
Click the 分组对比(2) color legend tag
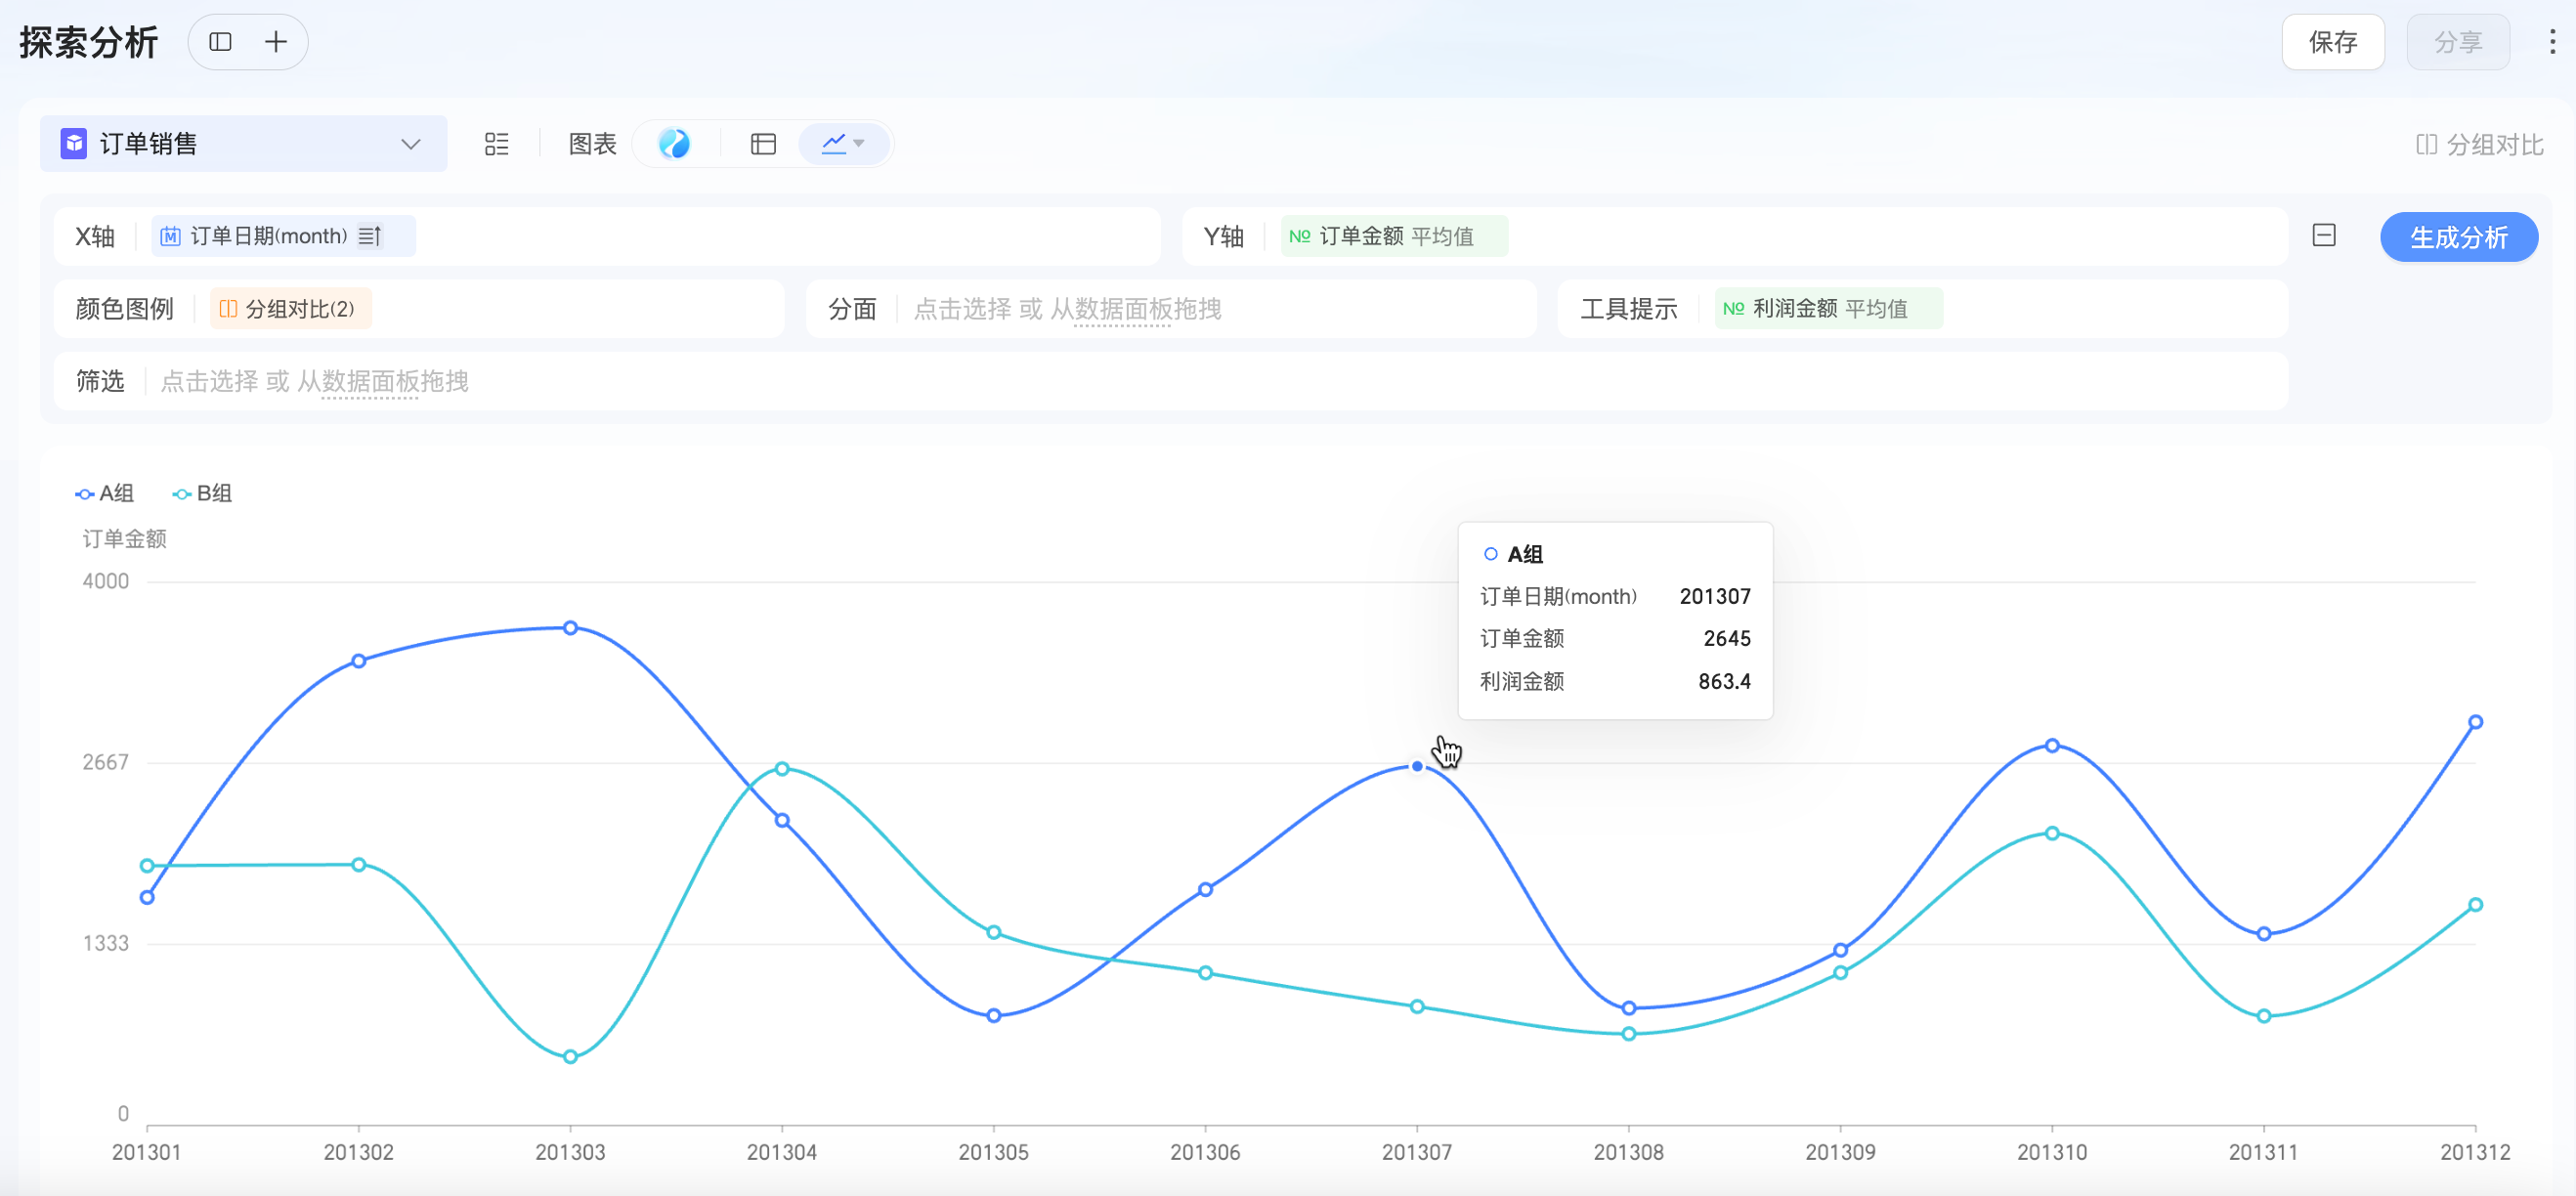tap(290, 309)
